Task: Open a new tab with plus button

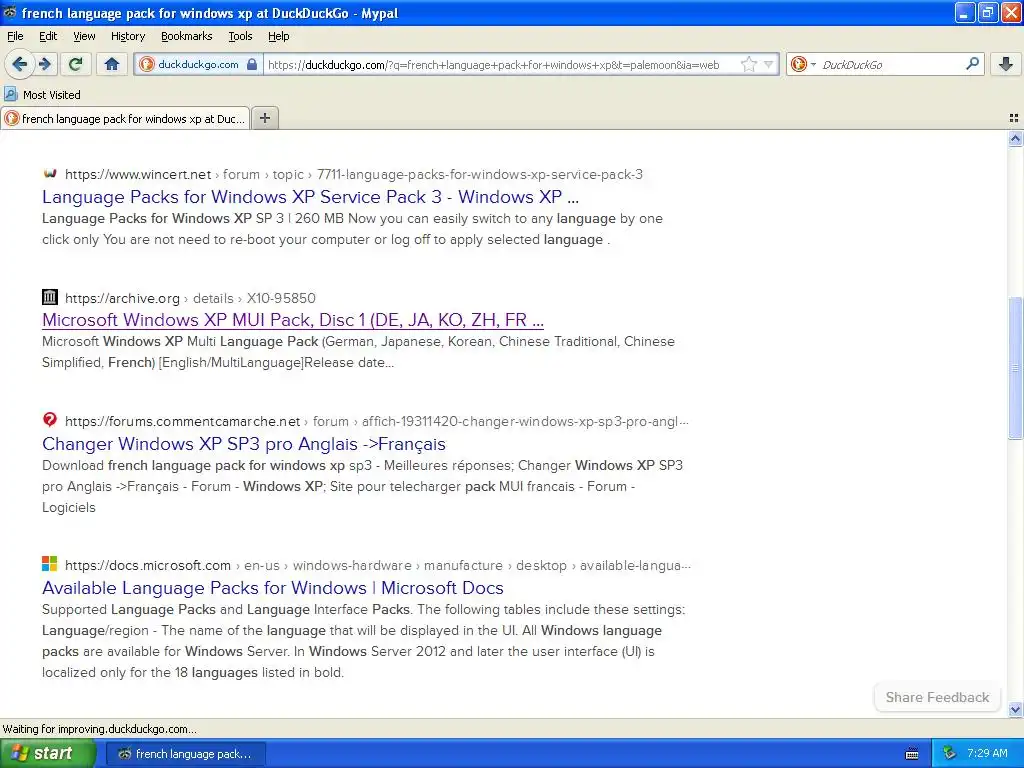Action: 264,118
